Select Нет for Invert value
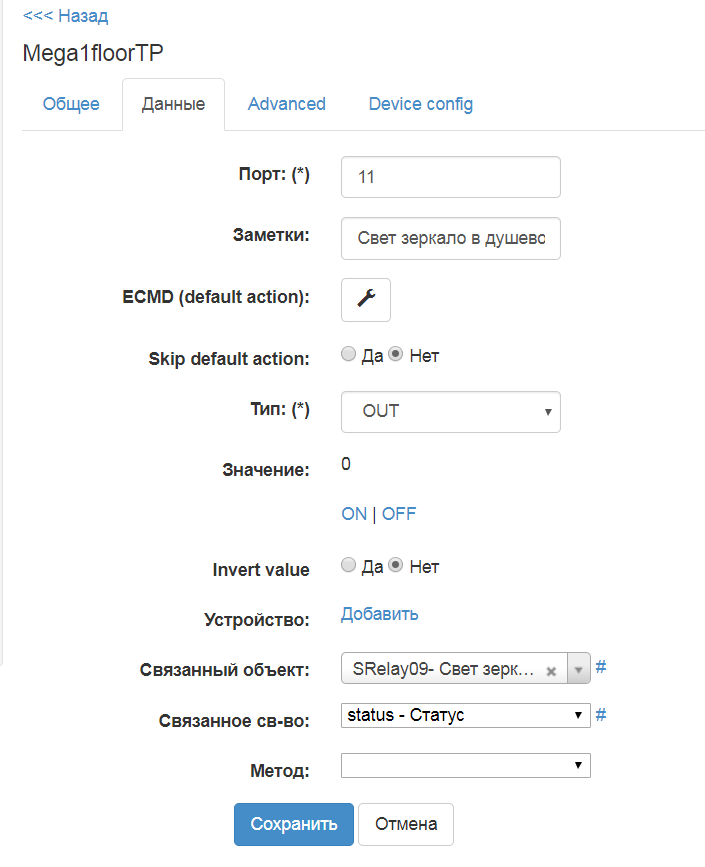Screen dimensions: 705x867 click(395, 565)
